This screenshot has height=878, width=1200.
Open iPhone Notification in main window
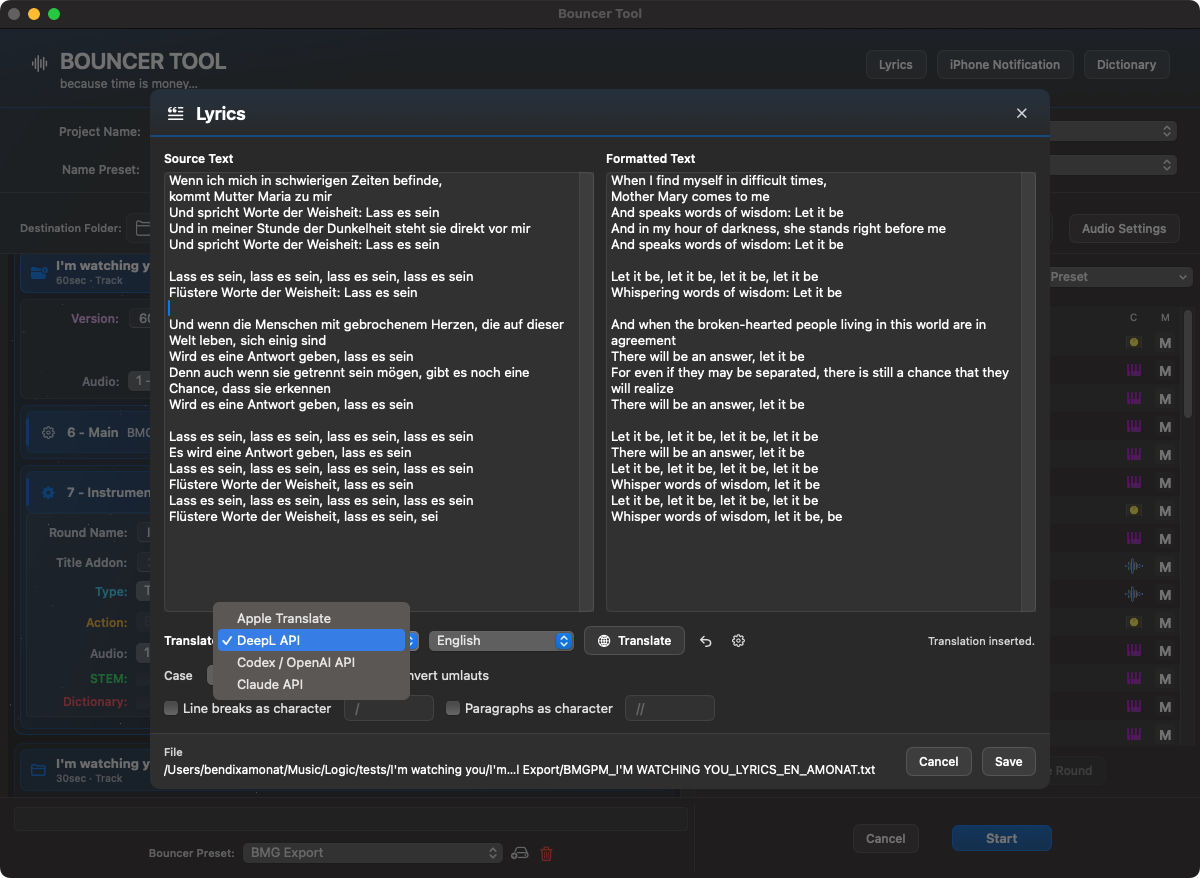coord(1005,65)
